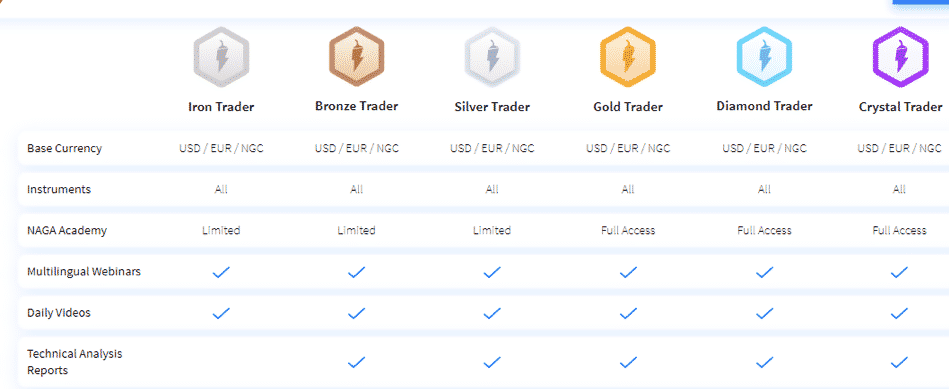Click the blue button at top right

[921, 2]
